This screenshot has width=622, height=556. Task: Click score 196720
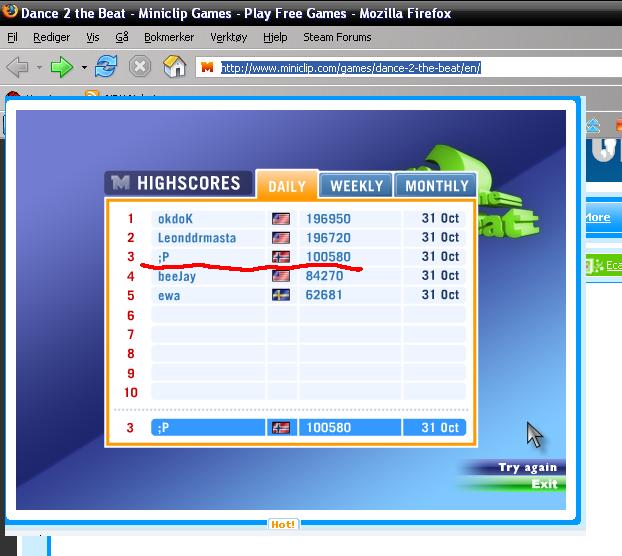coord(328,238)
